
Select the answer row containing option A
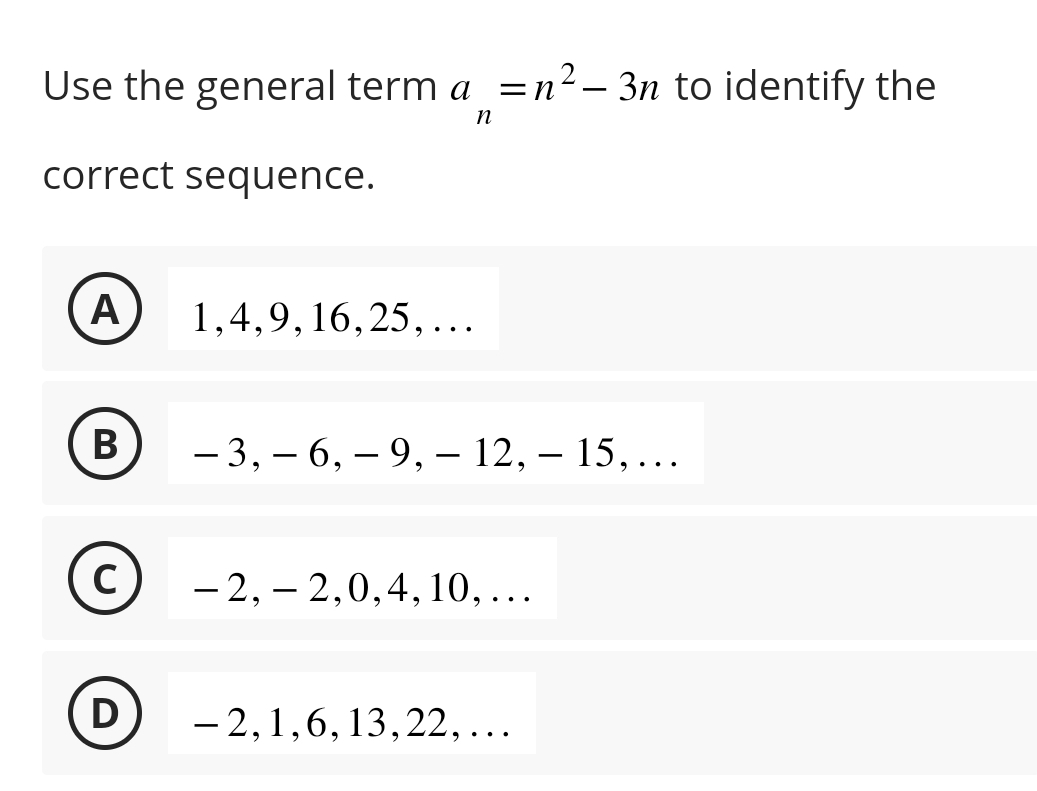point(540,309)
